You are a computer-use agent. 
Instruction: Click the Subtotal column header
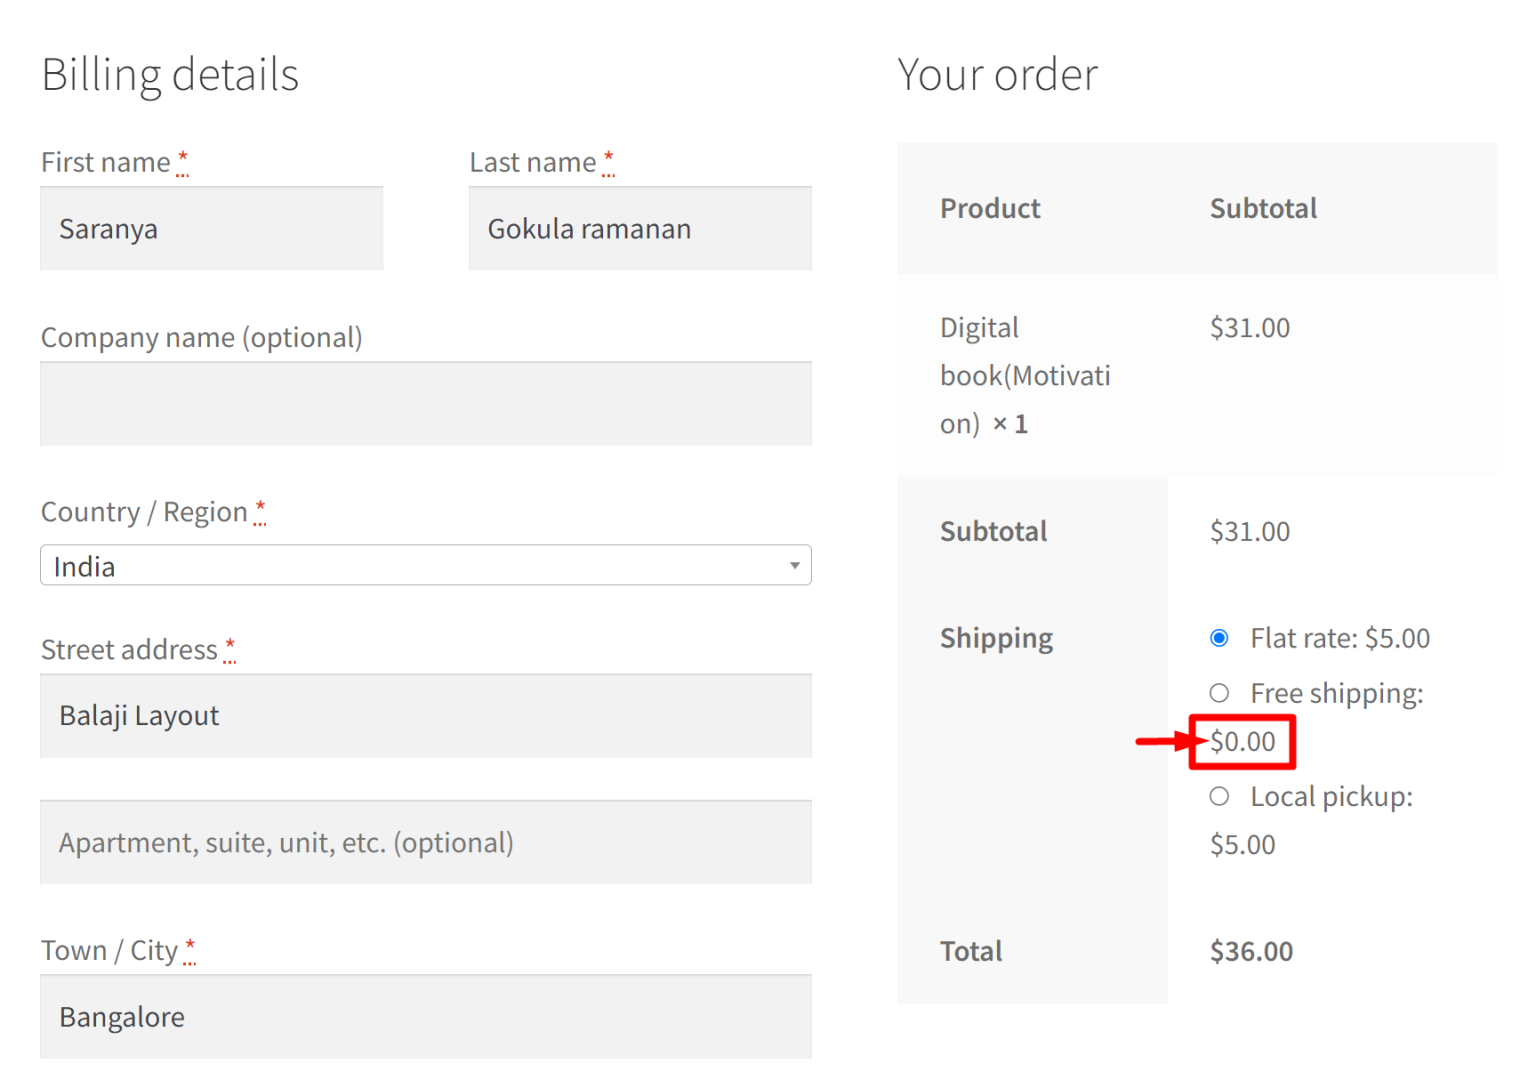1263,208
